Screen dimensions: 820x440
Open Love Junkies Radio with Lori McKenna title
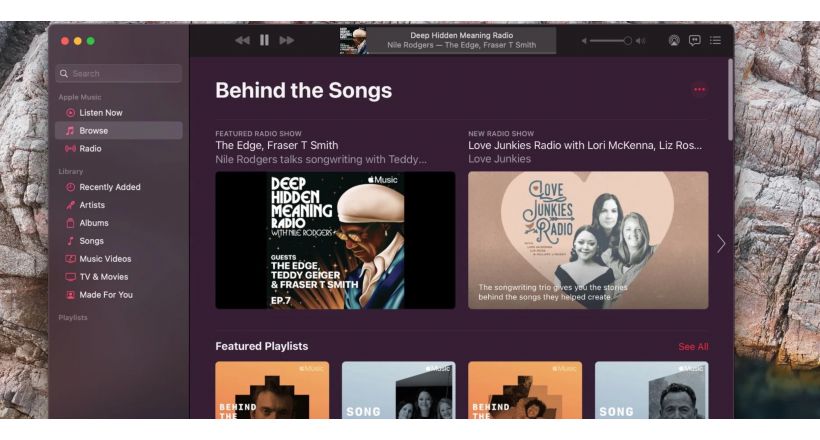585,145
